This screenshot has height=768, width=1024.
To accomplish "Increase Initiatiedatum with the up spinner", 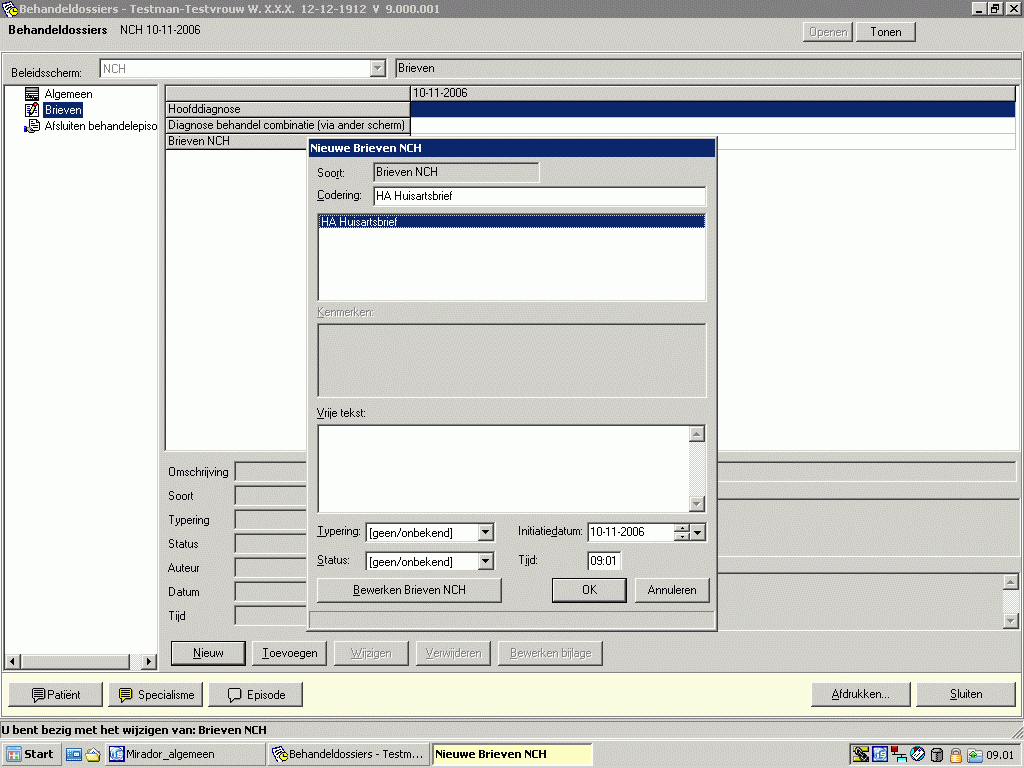I will (x=682, y=529).
